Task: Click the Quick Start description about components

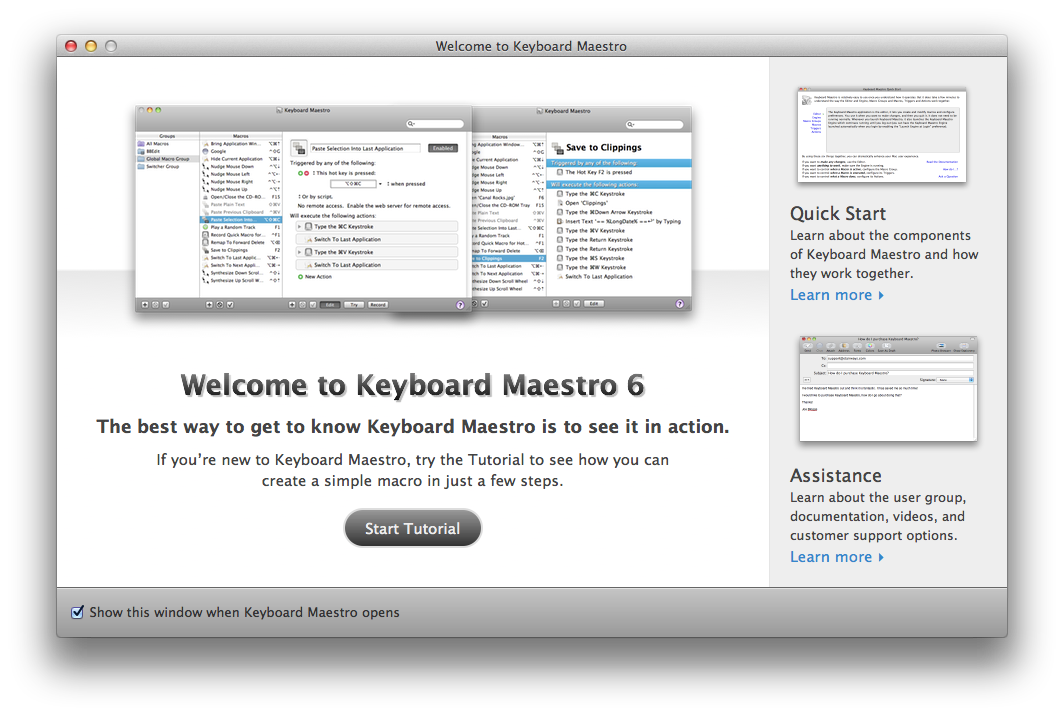Action: 884,255
